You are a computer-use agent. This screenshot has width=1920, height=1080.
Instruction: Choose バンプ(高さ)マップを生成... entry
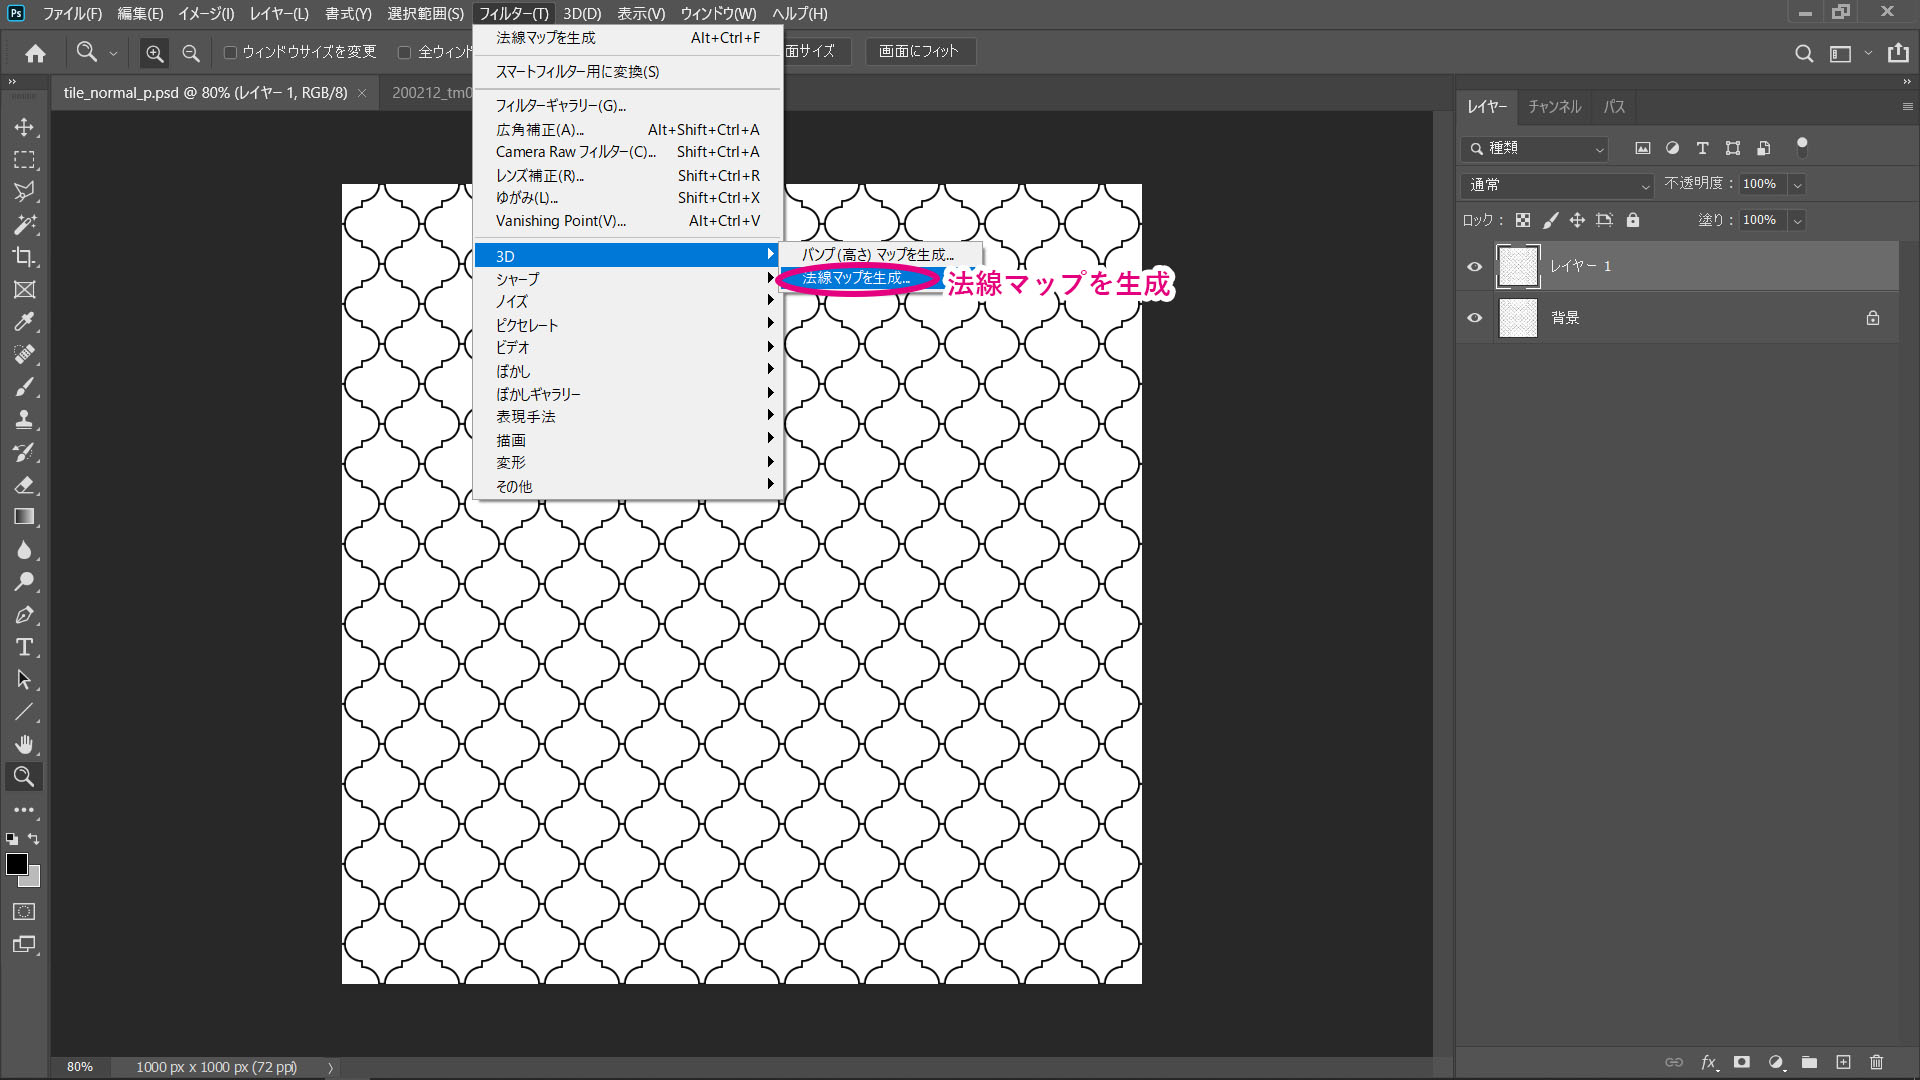coord(880,254)
